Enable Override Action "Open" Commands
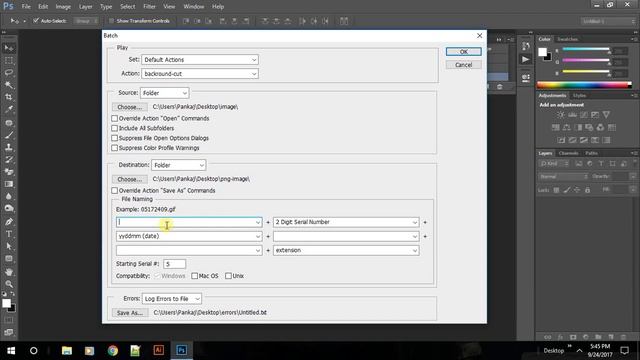This screenshot has width=640, height=360. (115, 118)
